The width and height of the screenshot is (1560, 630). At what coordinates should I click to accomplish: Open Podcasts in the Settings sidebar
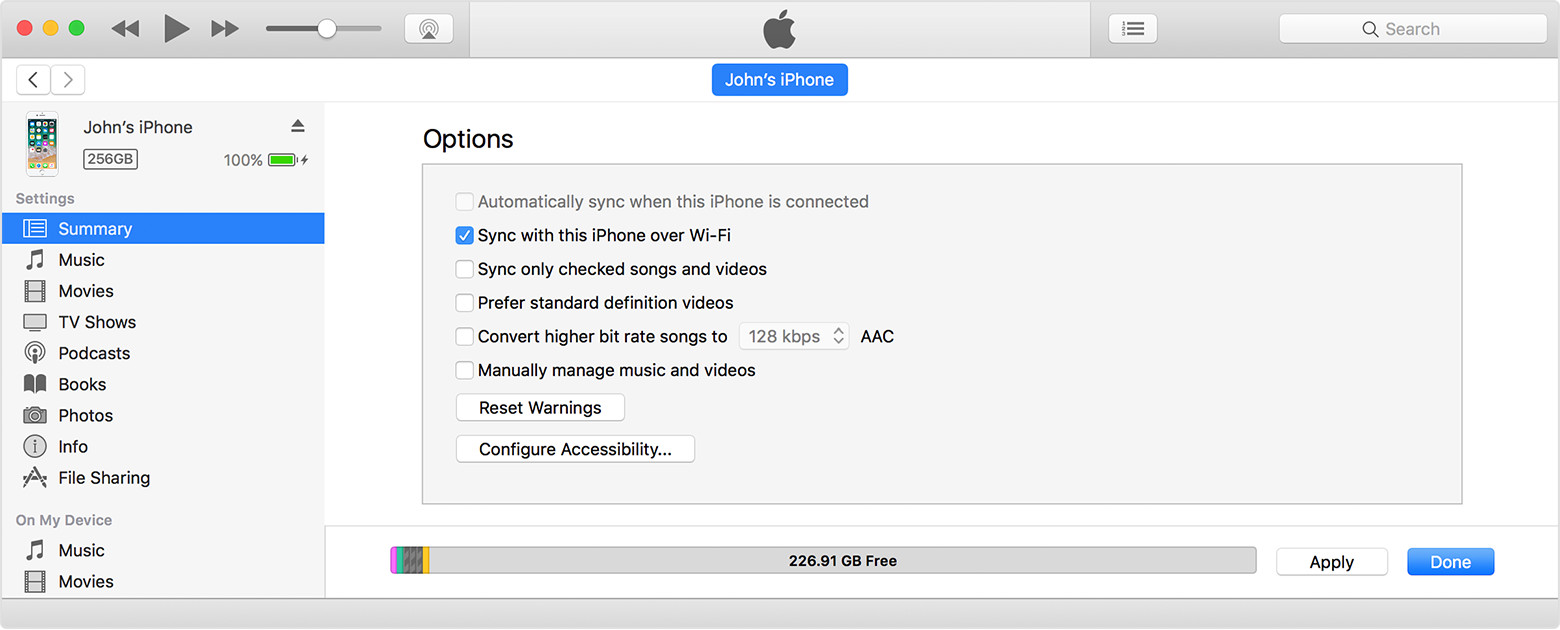pos(93,353)
